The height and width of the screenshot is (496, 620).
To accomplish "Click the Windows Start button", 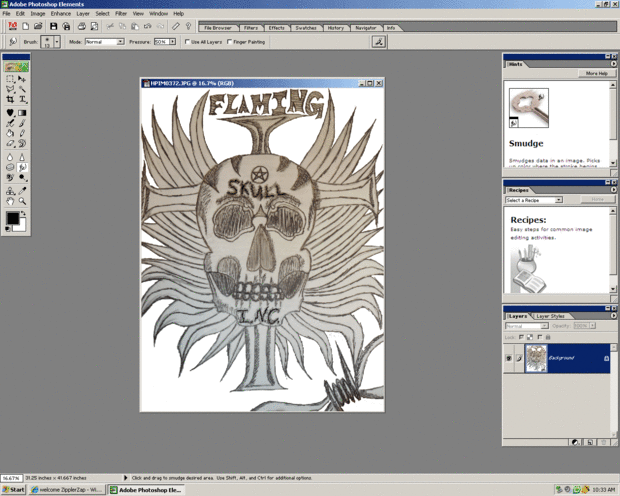I will [13, 490].
